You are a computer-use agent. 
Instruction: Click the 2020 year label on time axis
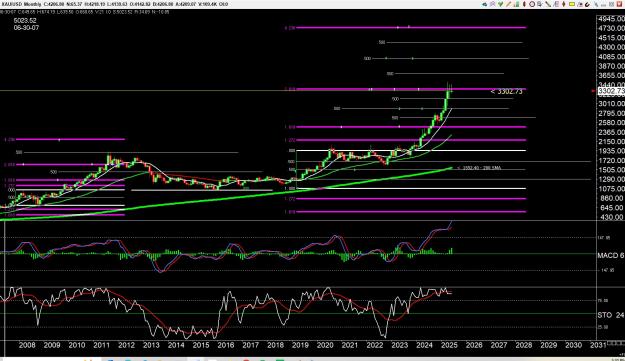coord(325,345)
